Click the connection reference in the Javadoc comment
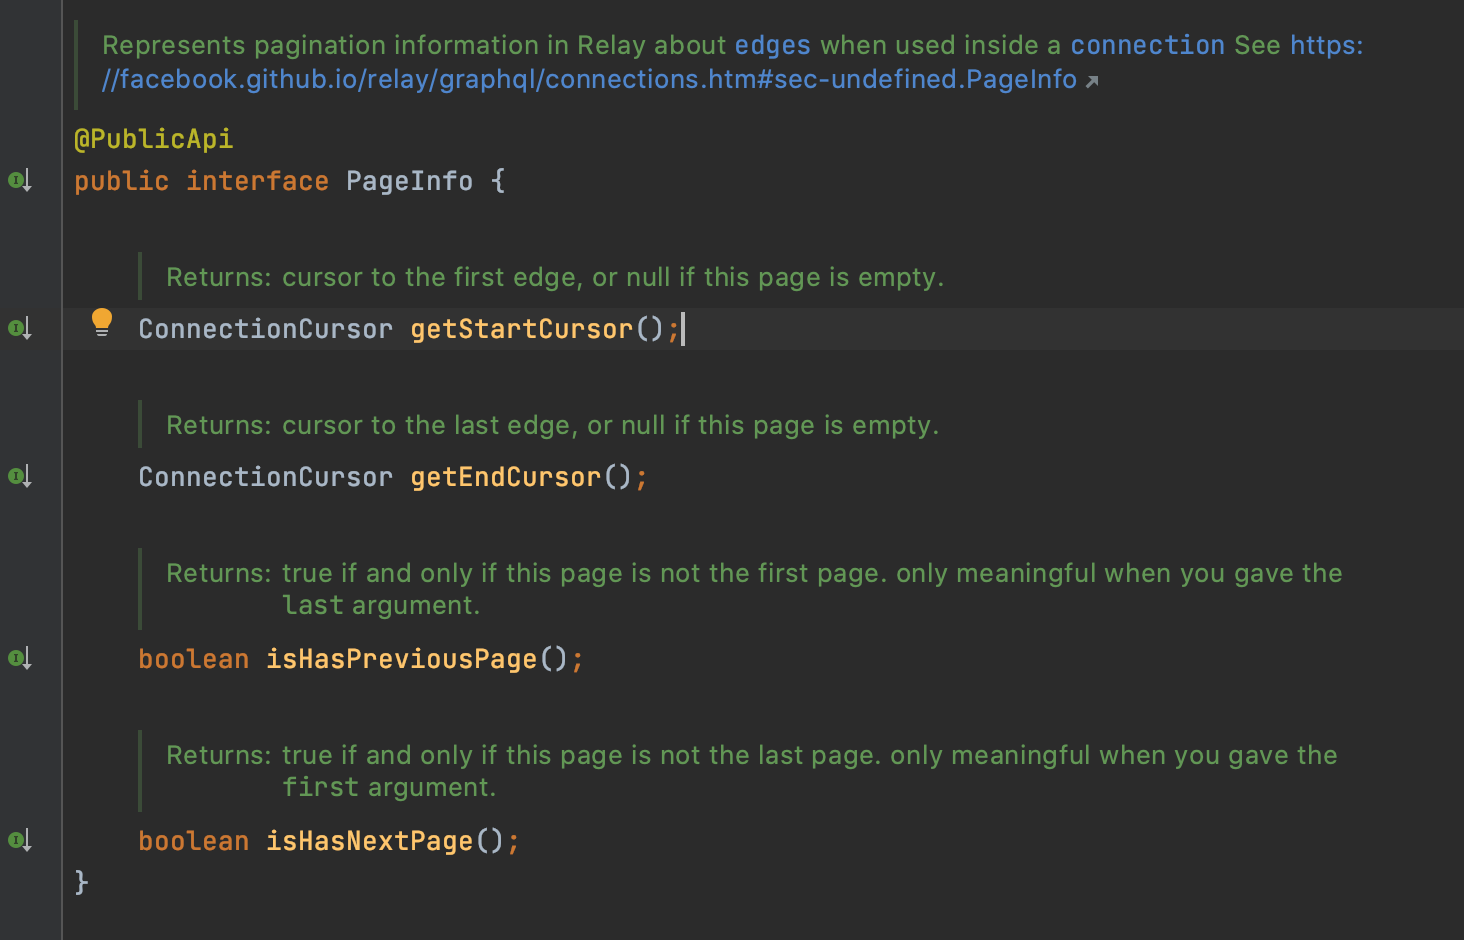 1147,44
